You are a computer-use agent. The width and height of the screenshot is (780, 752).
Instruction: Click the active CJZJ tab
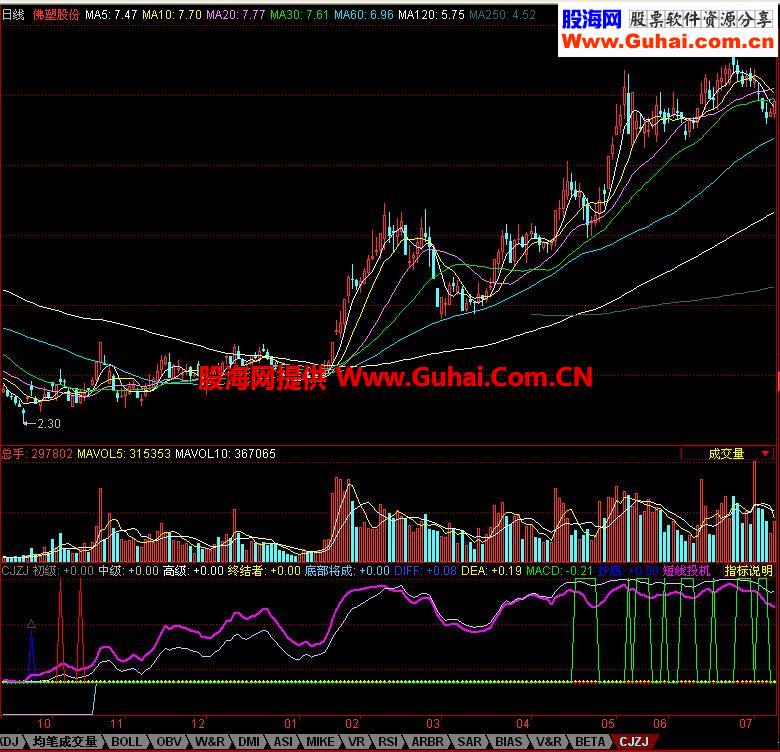[634, 742]
